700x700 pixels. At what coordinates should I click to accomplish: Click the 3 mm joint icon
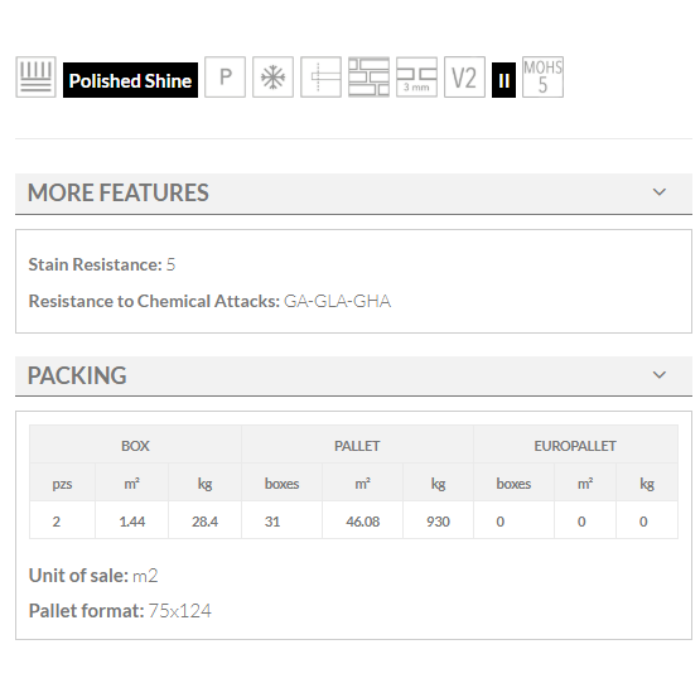coord(417,78)
